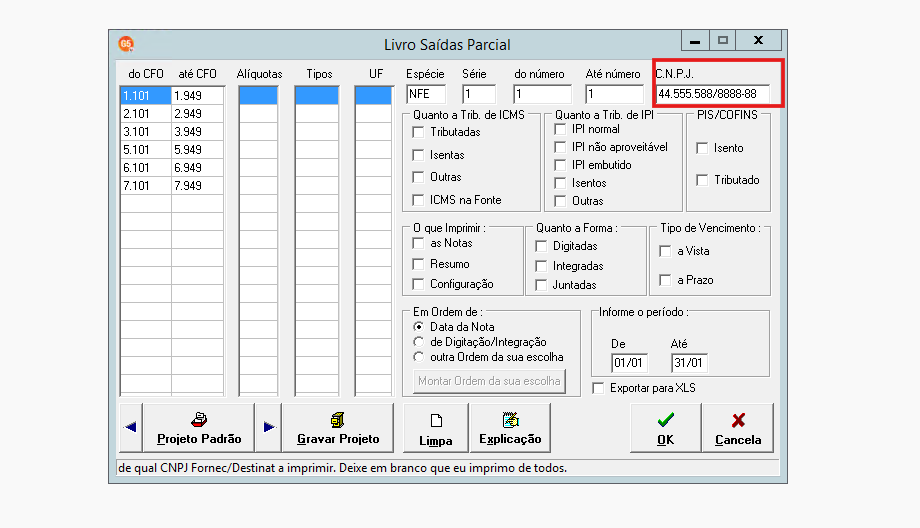Check Isentos under Trib. de IPI
This screenshot has height=528, width=920.
[x=560, y=183]
